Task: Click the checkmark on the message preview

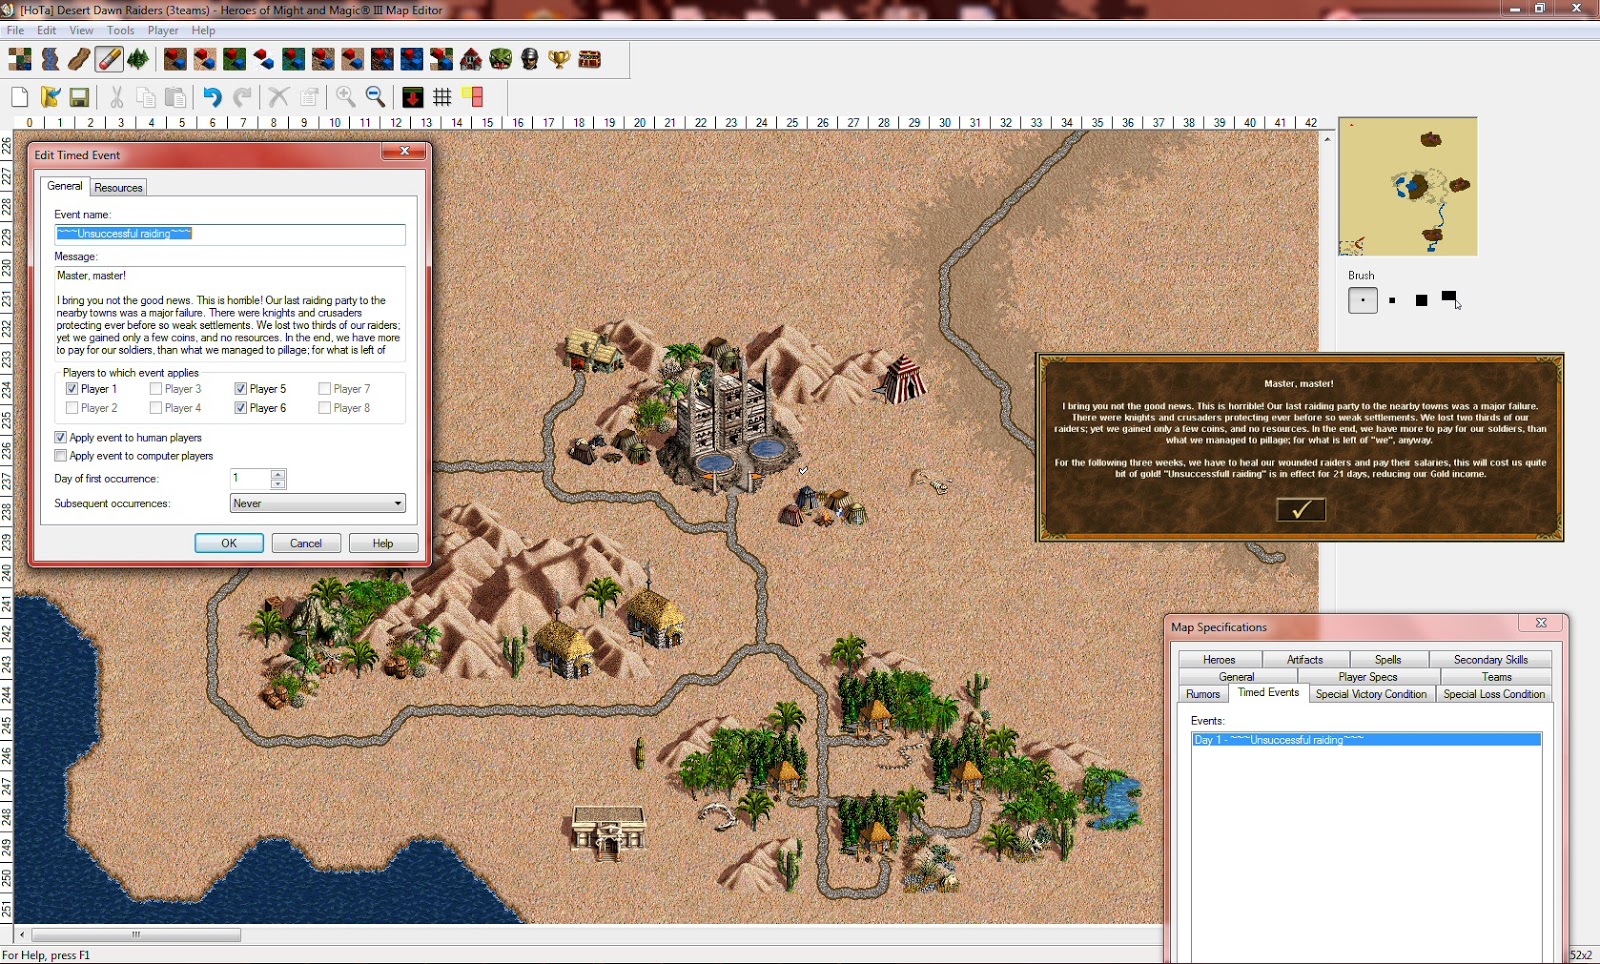Action: (1301, 510)
